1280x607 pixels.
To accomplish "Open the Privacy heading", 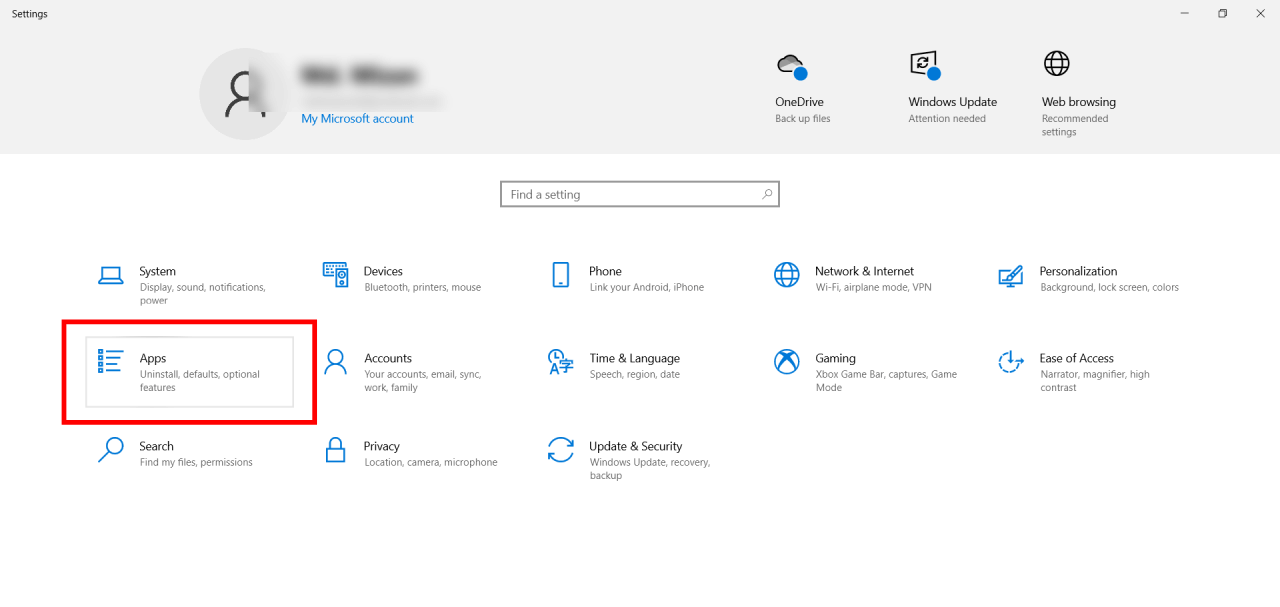I will point(382,446).
